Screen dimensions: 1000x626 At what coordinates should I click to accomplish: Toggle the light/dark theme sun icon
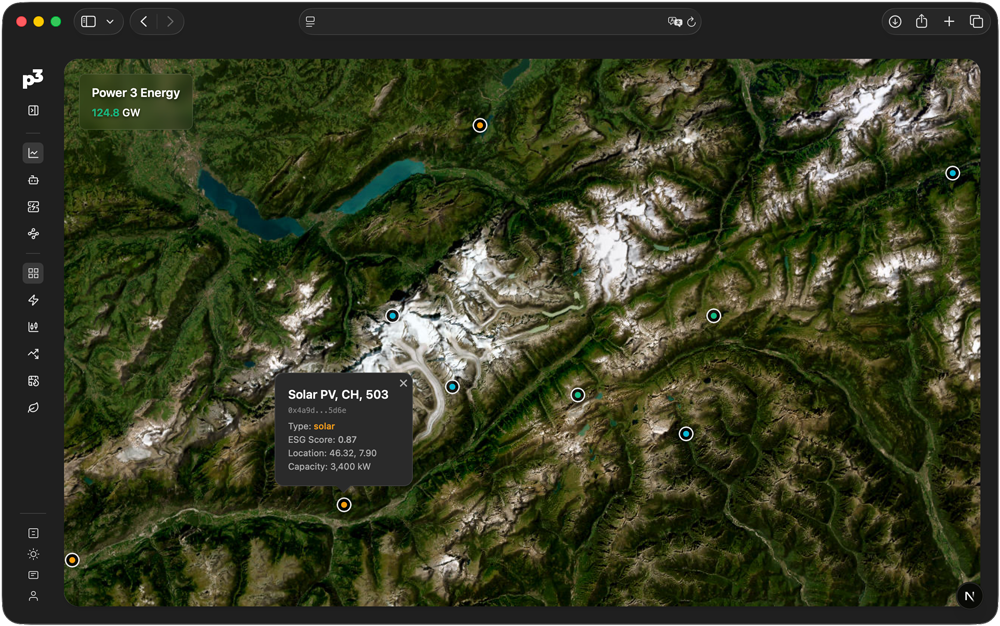pos(33,554)
